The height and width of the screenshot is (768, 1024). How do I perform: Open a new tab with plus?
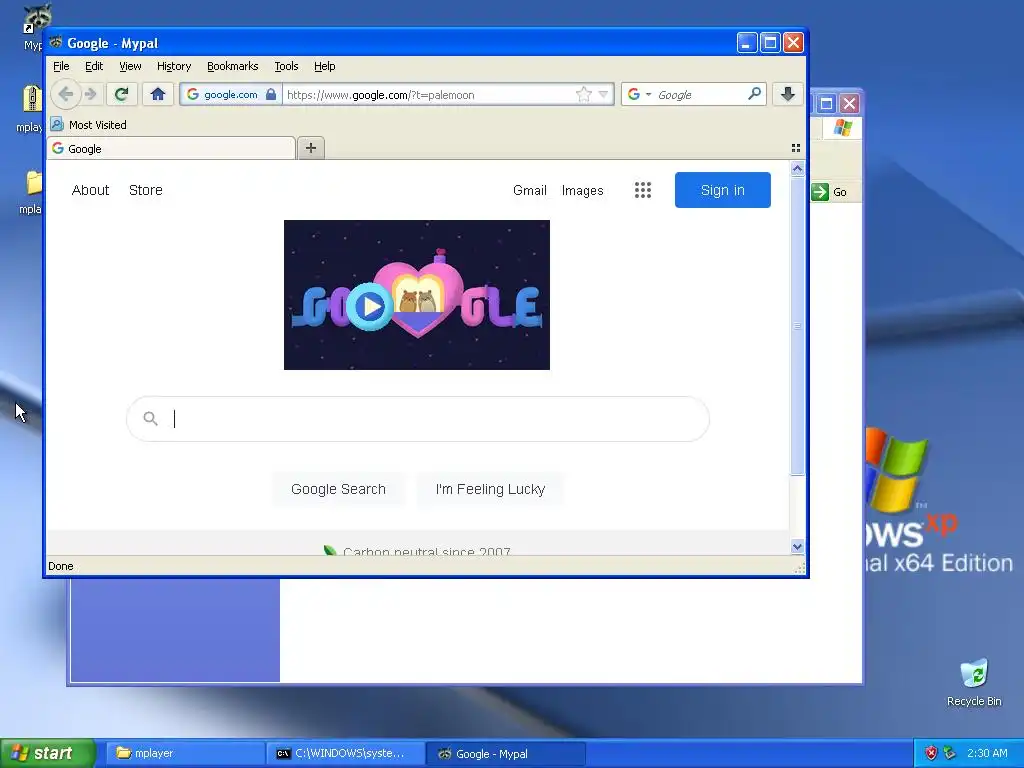[311, 148]
